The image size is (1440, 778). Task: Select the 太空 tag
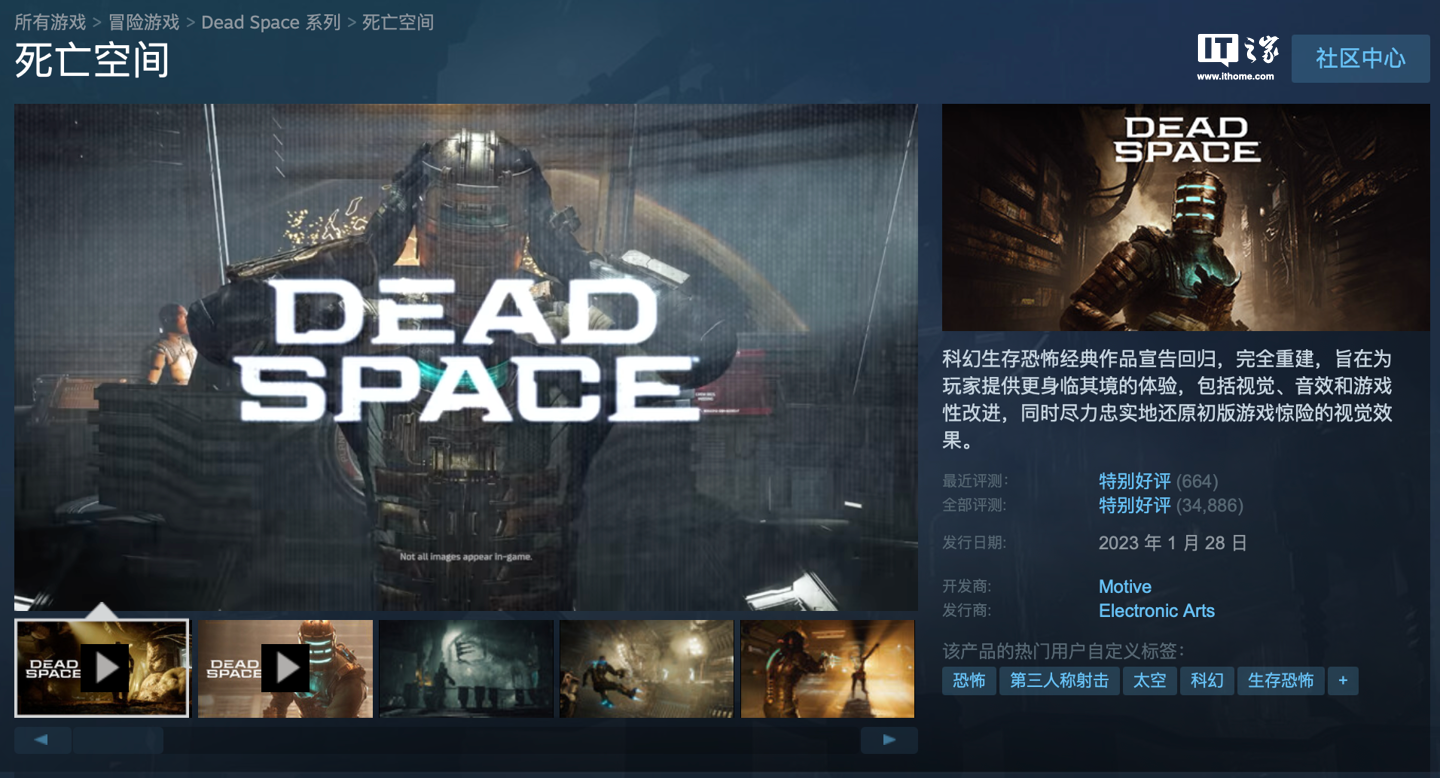(x=1149, y=681)
